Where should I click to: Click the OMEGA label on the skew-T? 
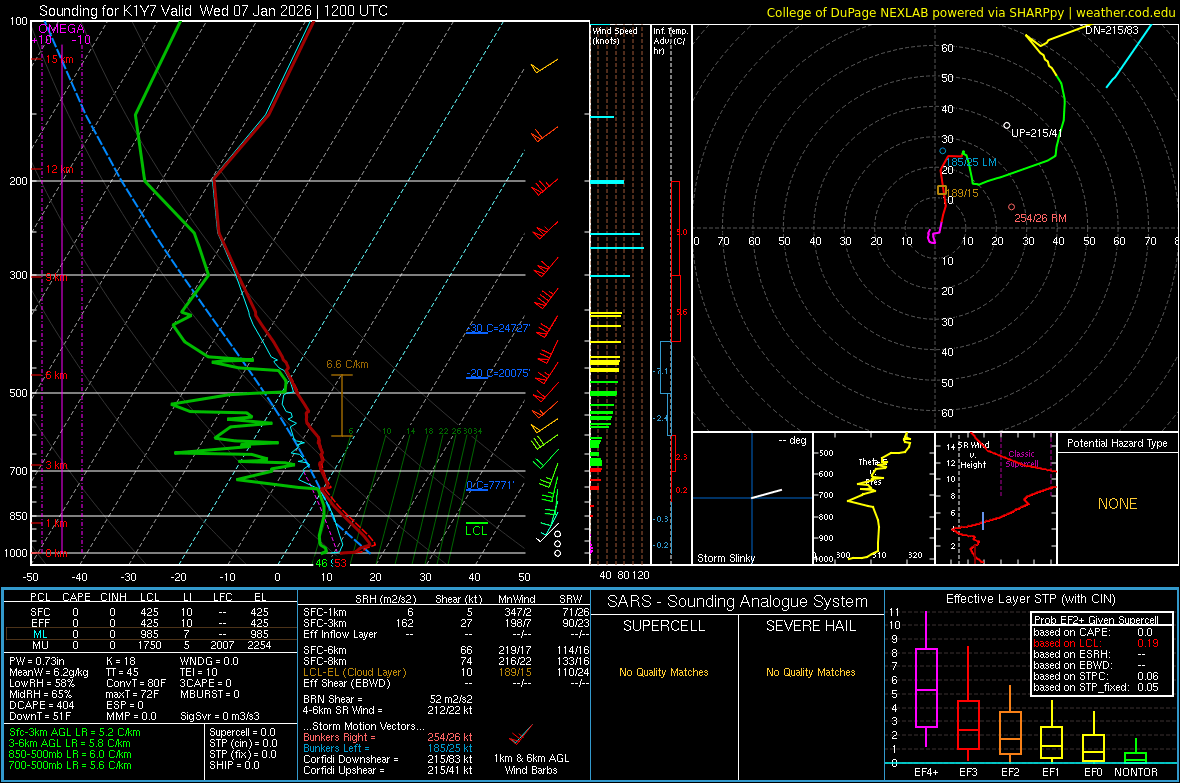point(61,29)
